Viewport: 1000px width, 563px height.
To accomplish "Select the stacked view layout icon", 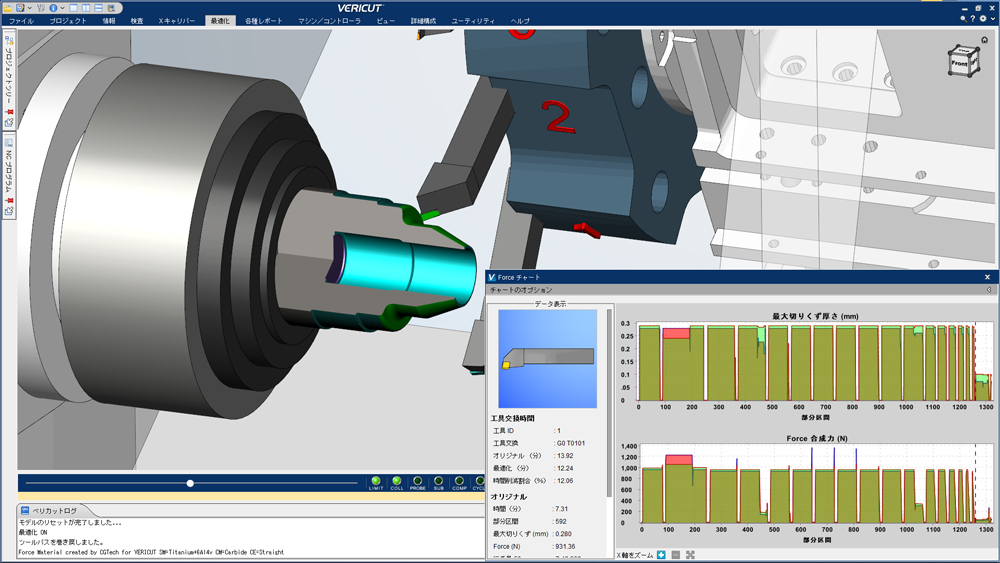I will (98, 8).
